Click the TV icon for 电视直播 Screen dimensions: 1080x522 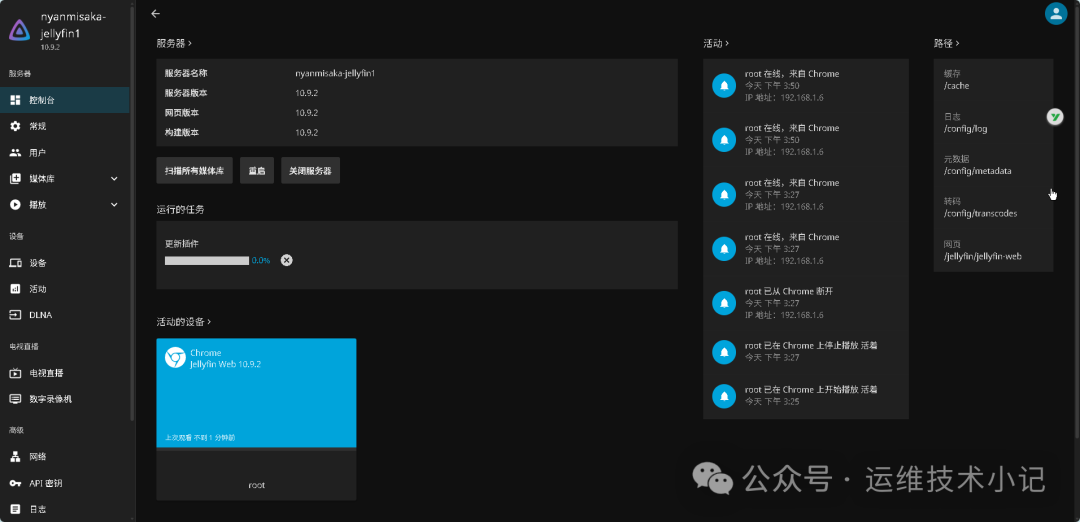tap(15, 373)
